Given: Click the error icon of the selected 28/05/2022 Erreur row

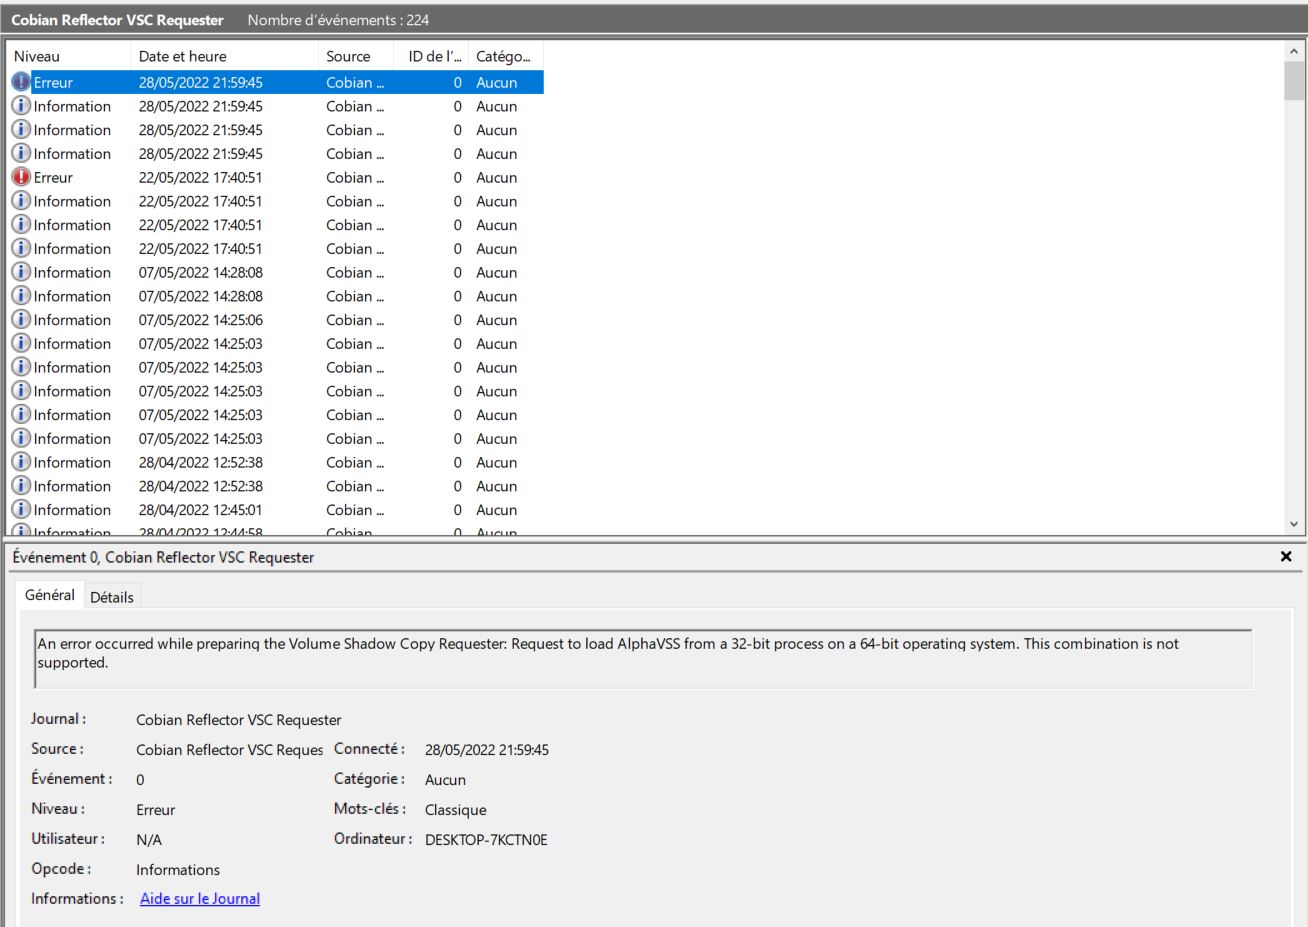Looking at the screenshot, I should coord(21,82).
